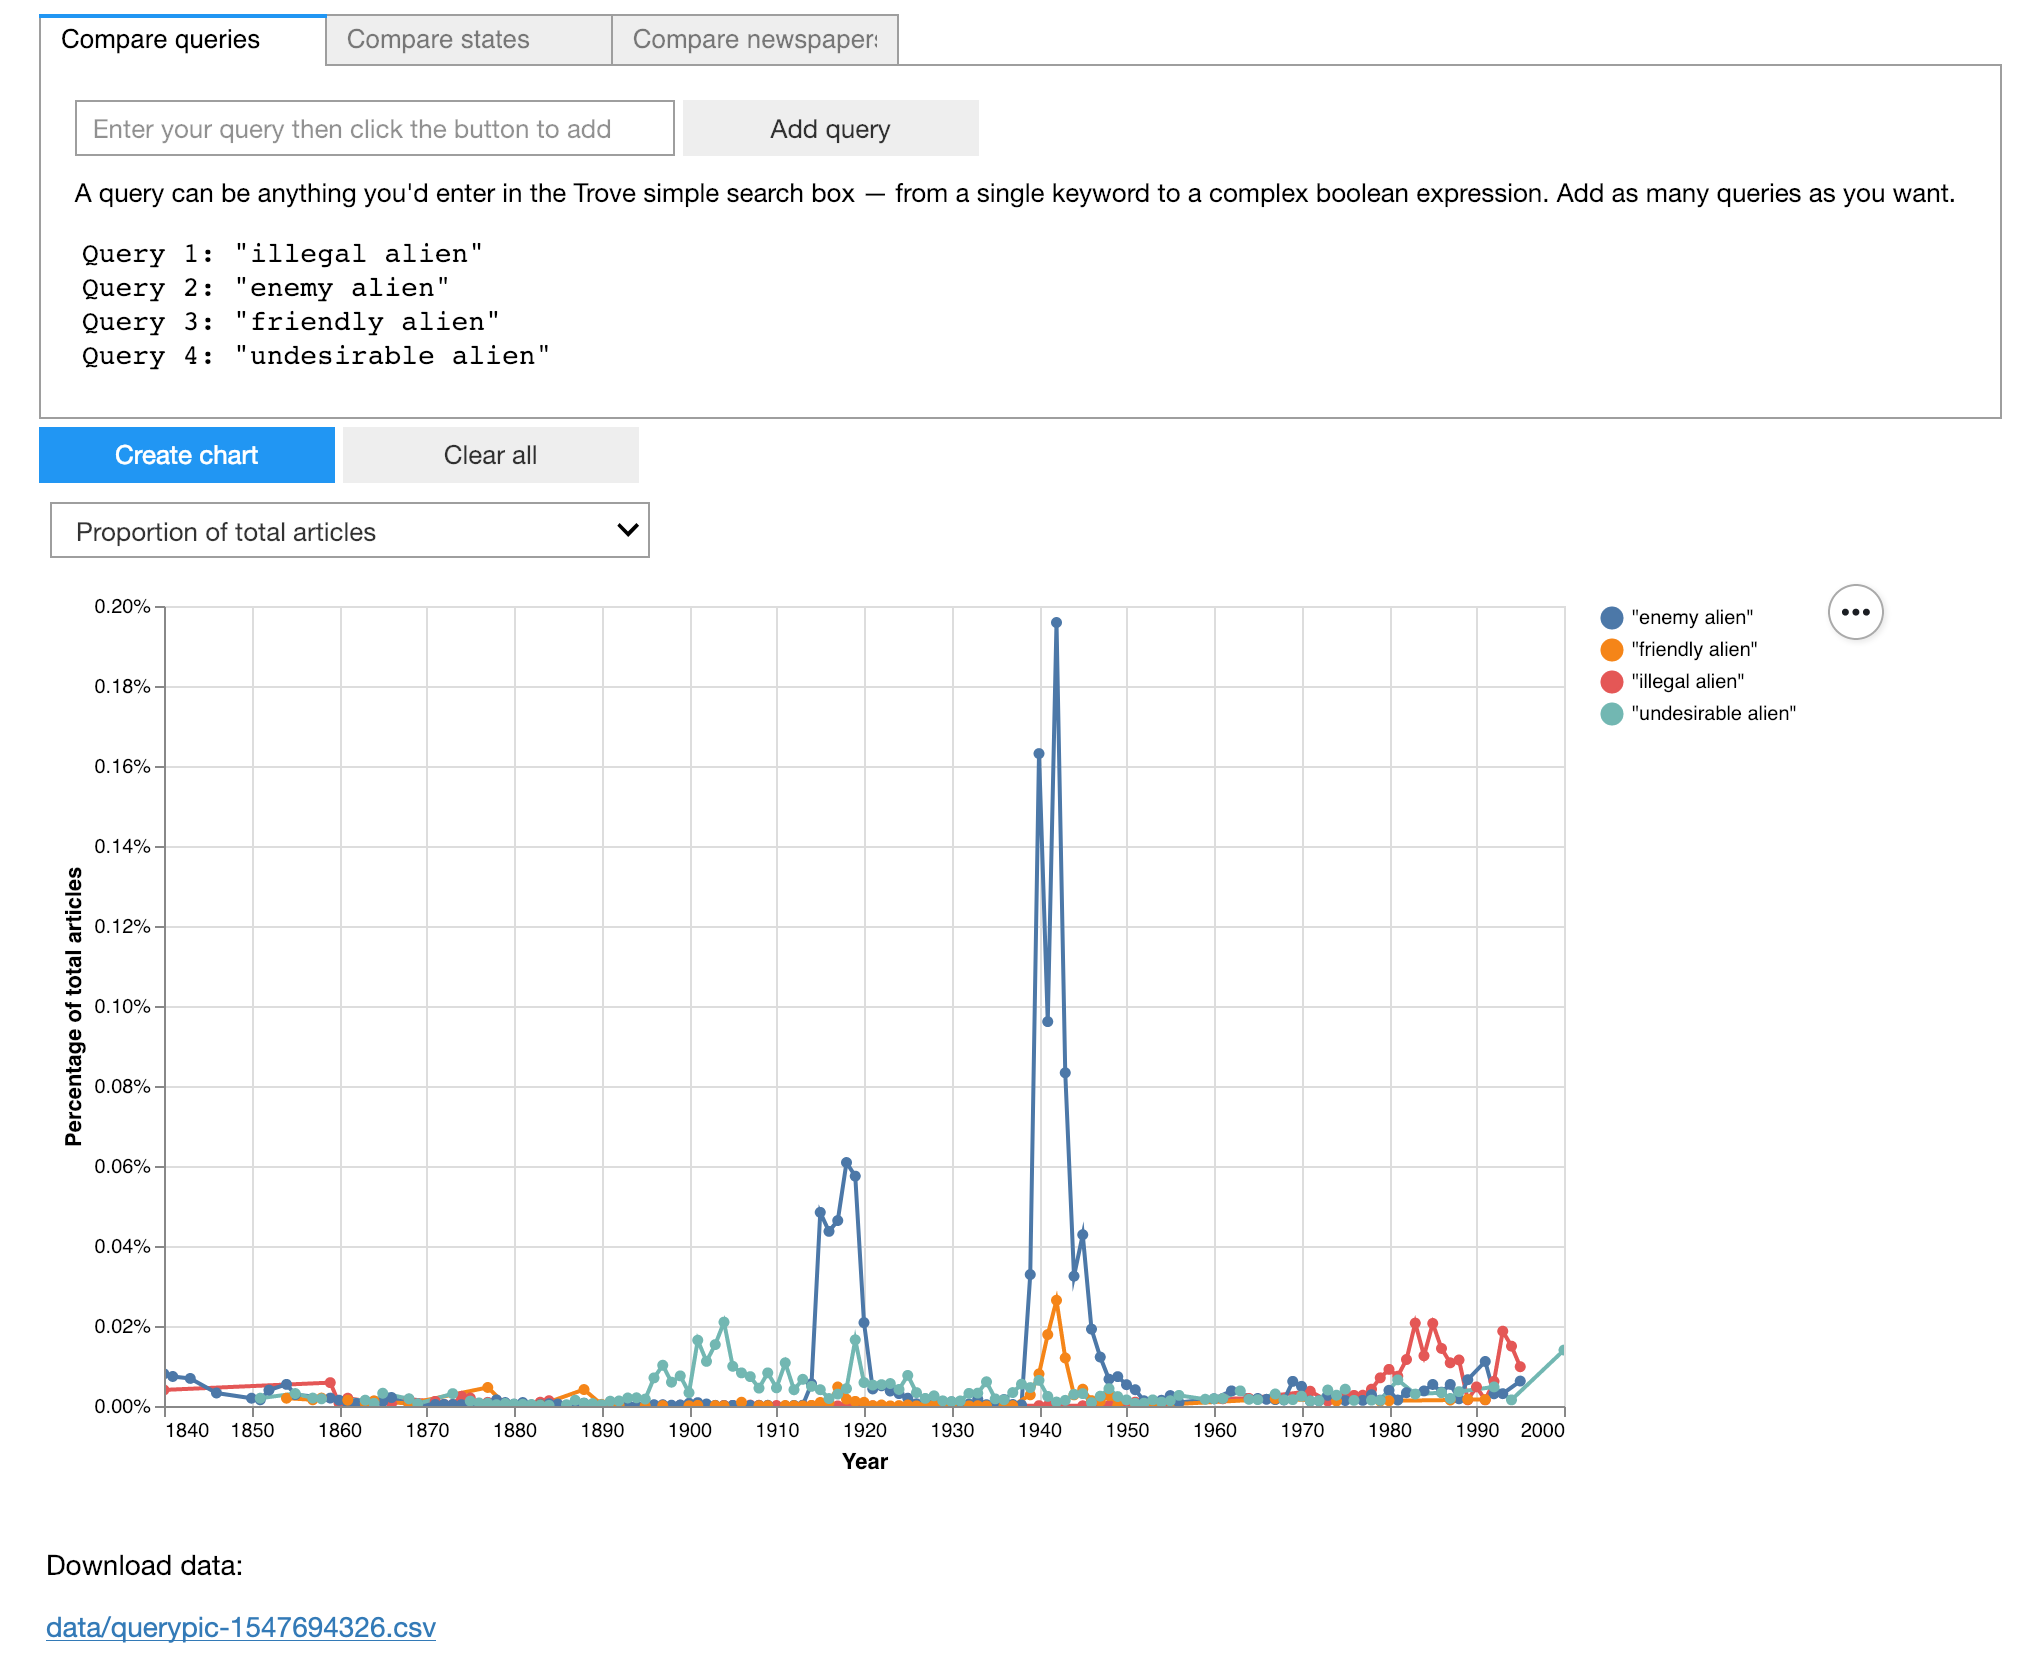Click the 1940 enemy alien data point
Screen dimensions: 2034x1668
(x=1039, y=754)
